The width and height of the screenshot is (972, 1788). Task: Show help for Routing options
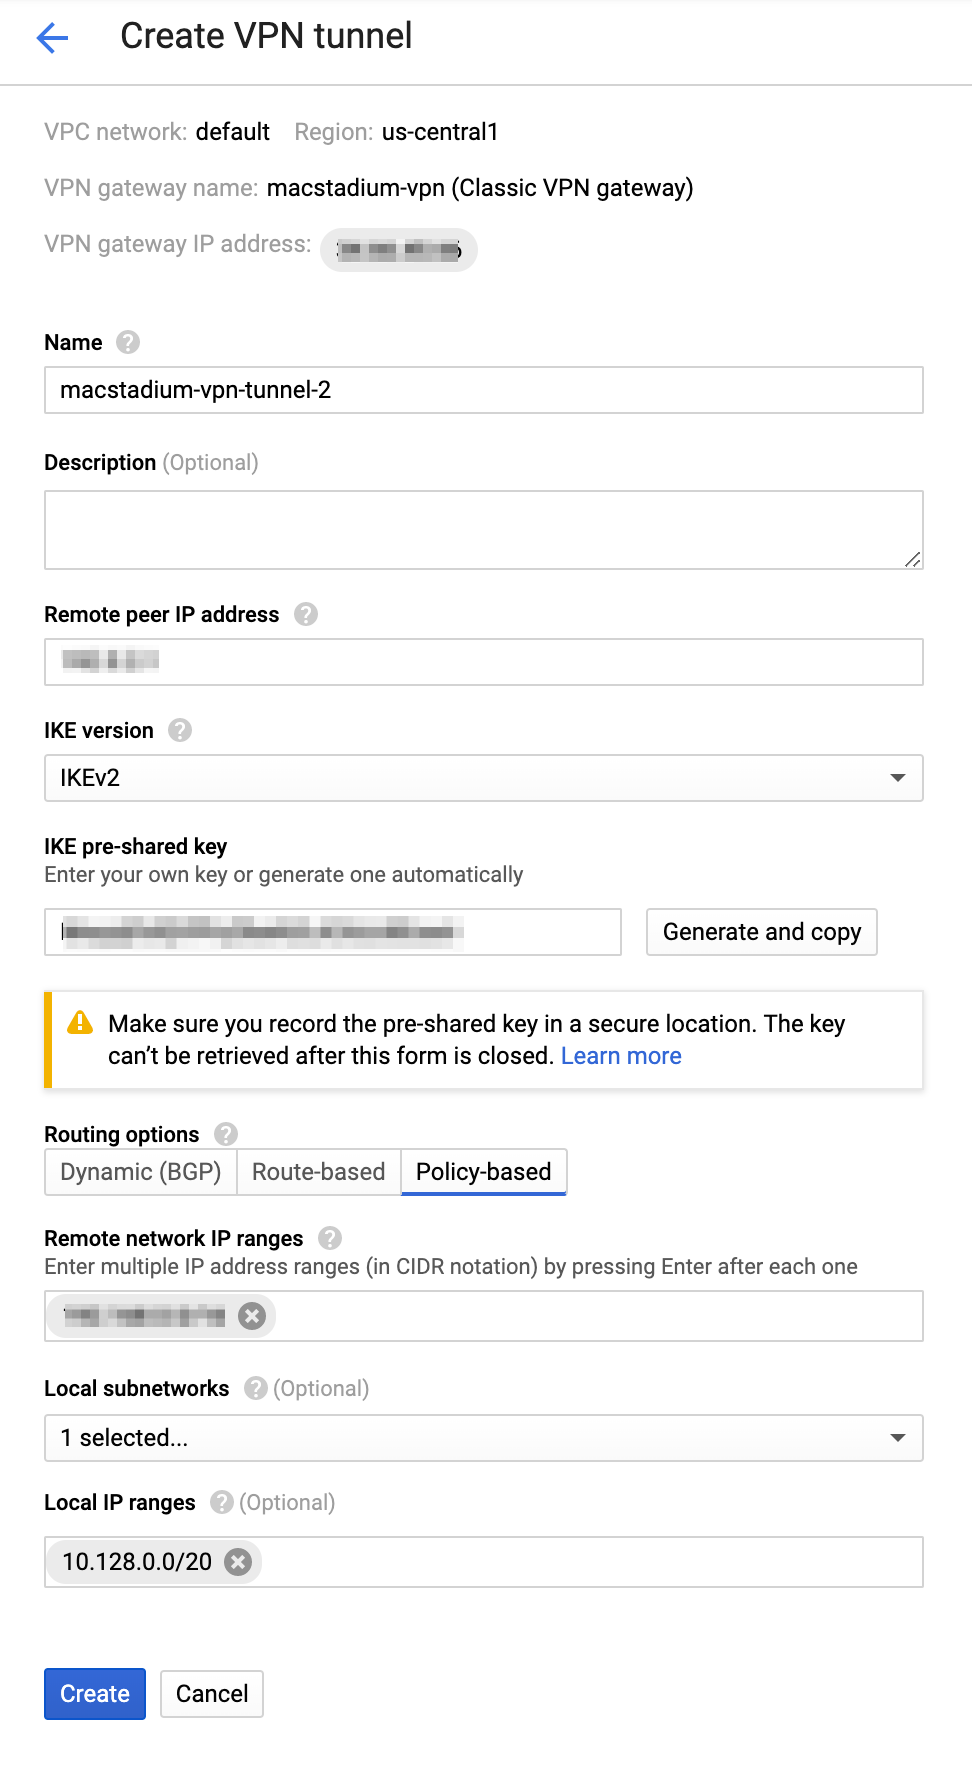[x=226, y=1134]
